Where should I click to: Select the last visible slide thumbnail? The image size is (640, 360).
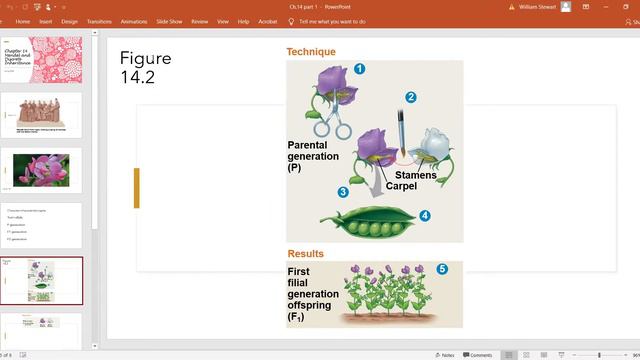(x=41, y=331)
